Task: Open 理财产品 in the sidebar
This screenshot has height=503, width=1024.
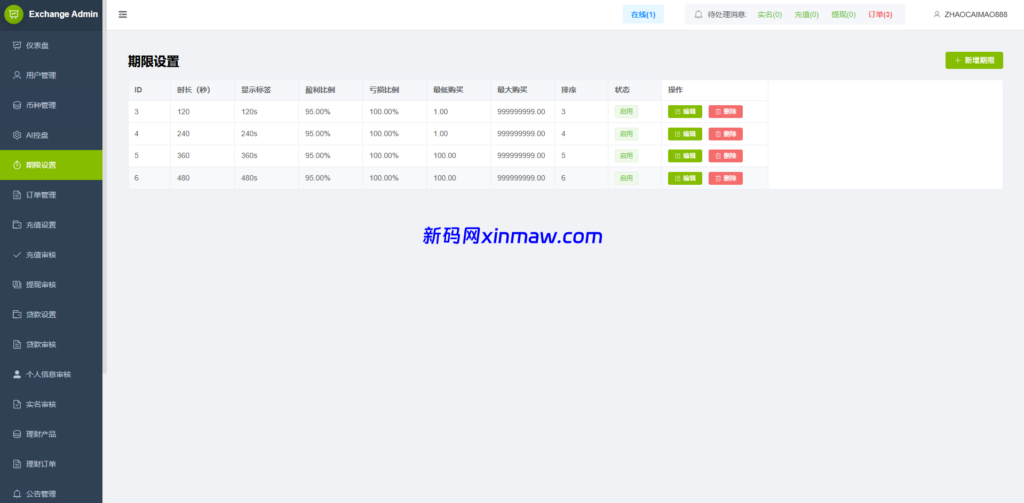Action: [51, 434]
